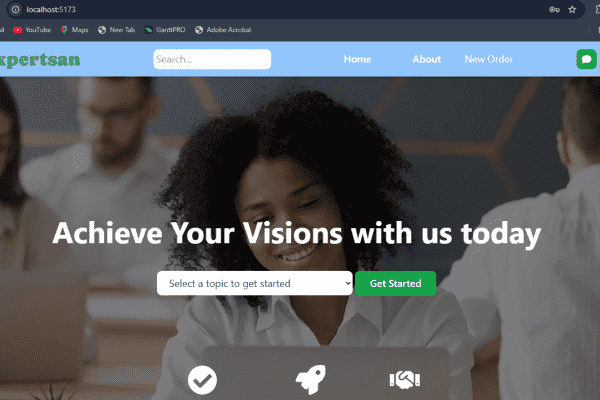
Task: Bookmark page with the star icon
Action: point(572,10)
